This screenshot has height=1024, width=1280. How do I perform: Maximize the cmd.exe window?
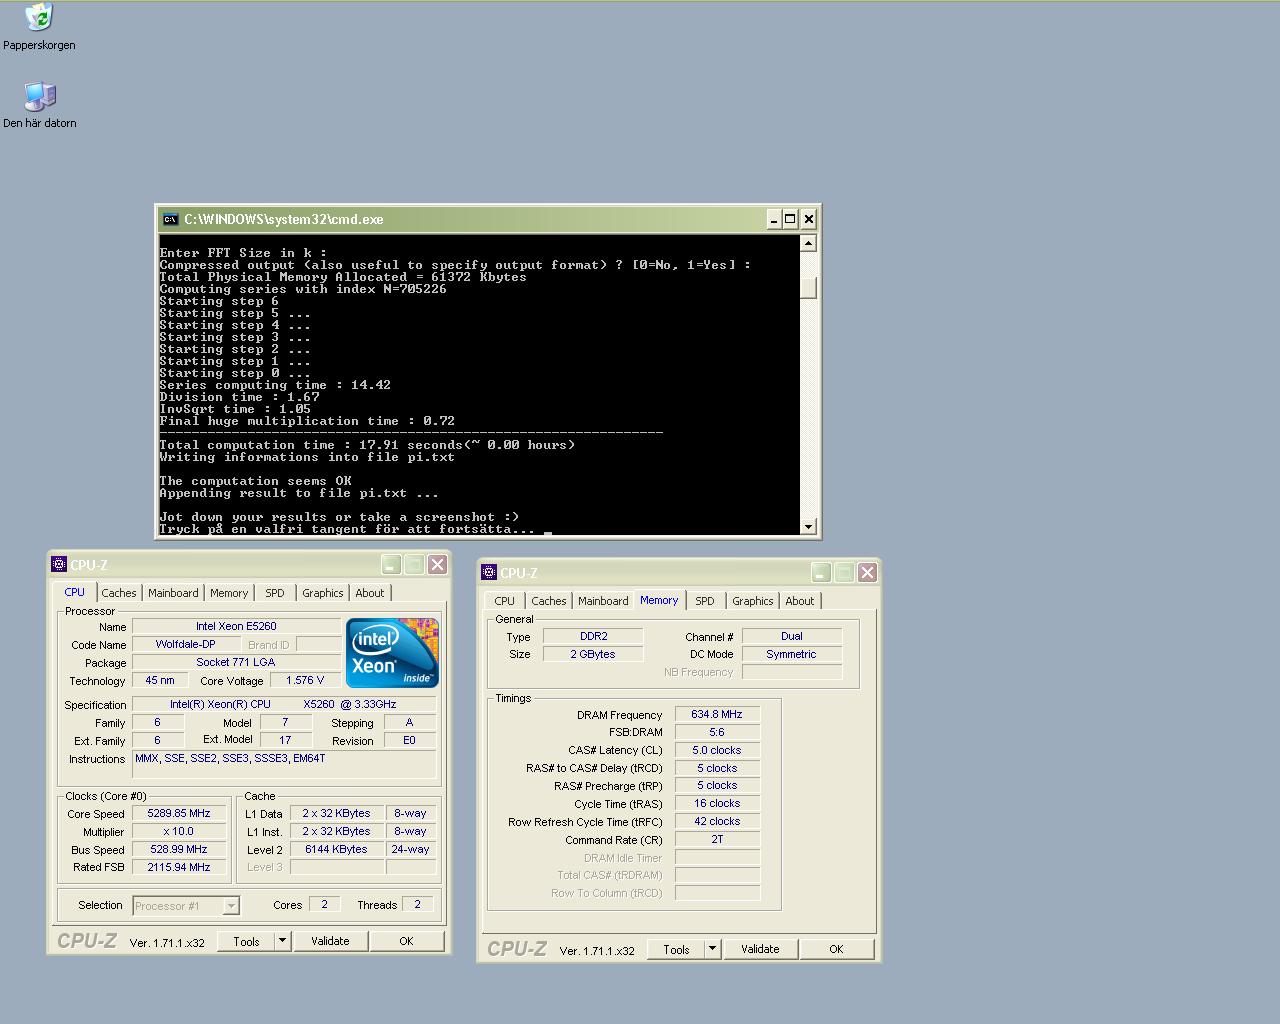(791, 219)
